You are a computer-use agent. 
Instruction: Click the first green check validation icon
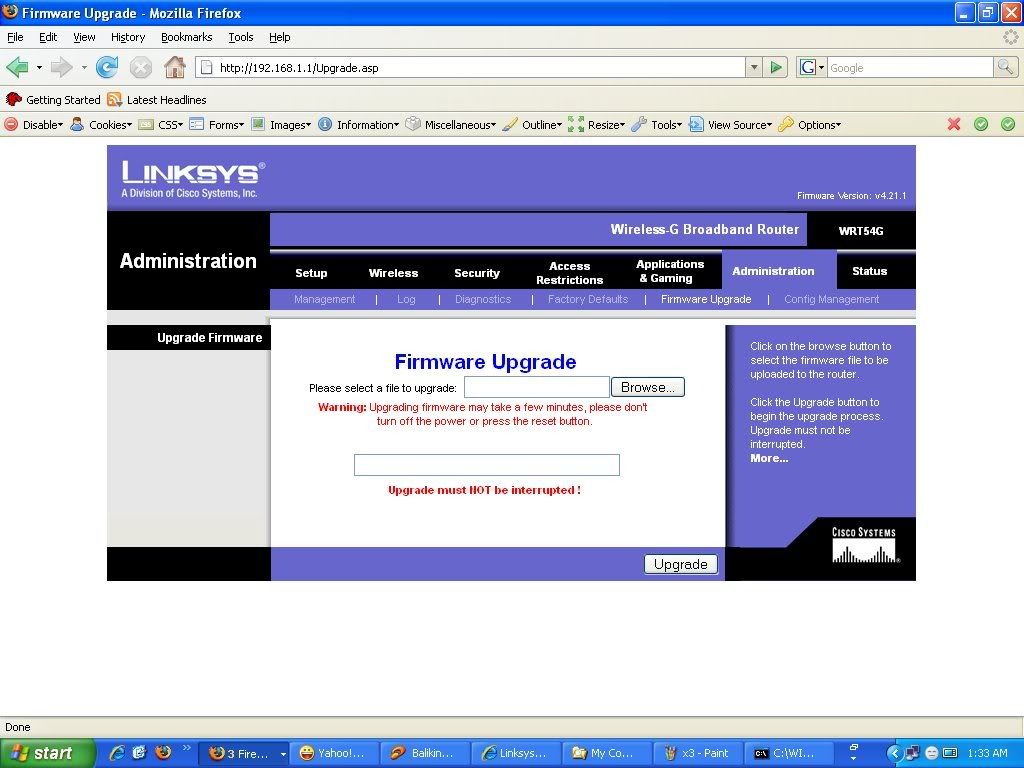(x=981, y=124)
